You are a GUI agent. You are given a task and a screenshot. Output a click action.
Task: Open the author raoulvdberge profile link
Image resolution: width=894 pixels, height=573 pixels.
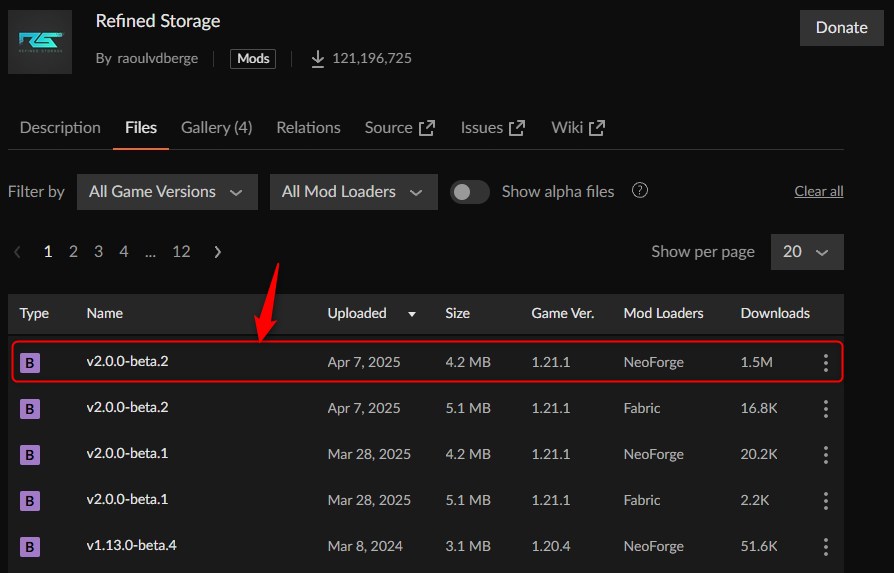click(157, 58)
